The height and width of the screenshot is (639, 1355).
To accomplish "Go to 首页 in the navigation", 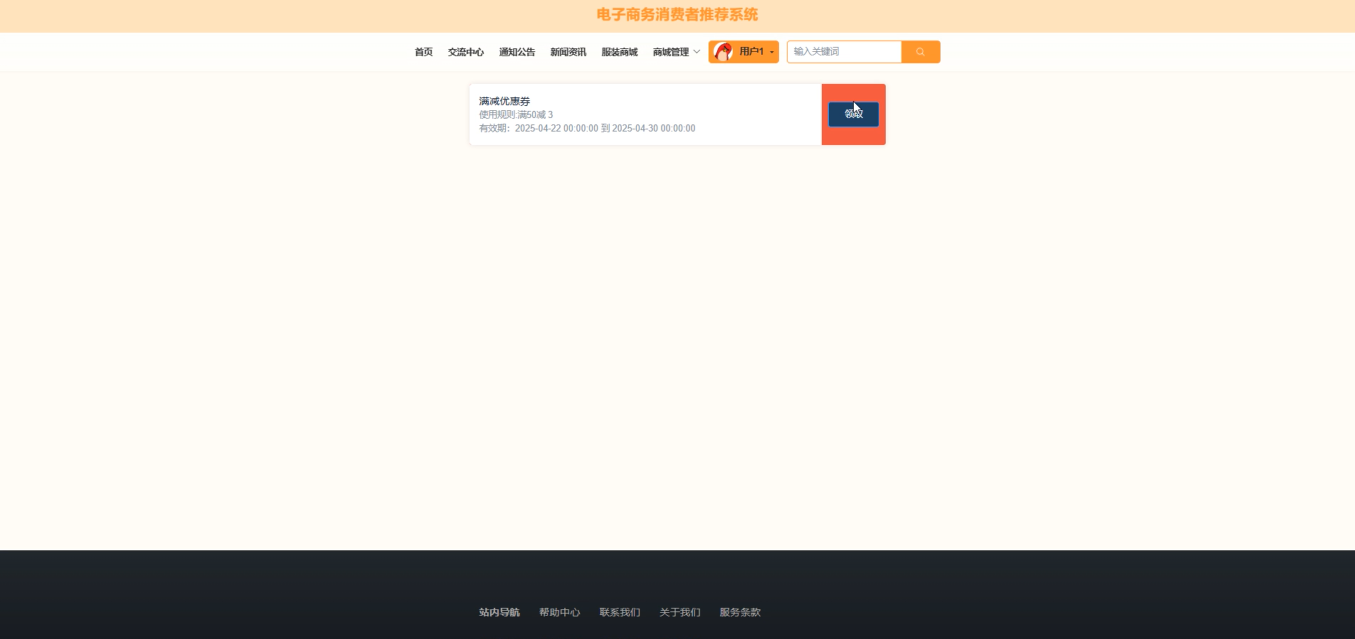I will coord(424,52).
